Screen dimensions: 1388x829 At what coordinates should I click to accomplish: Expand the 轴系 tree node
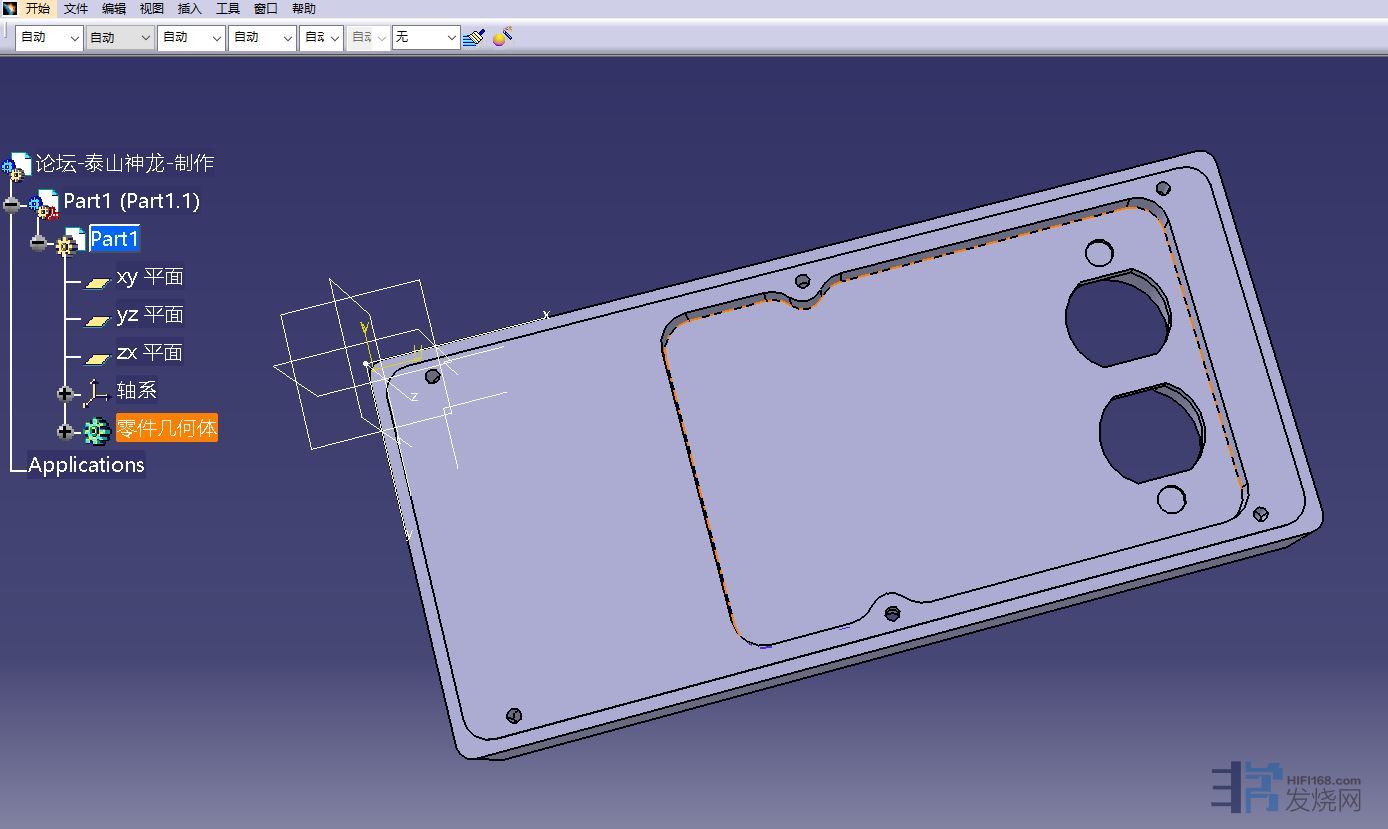pos(65,394)
